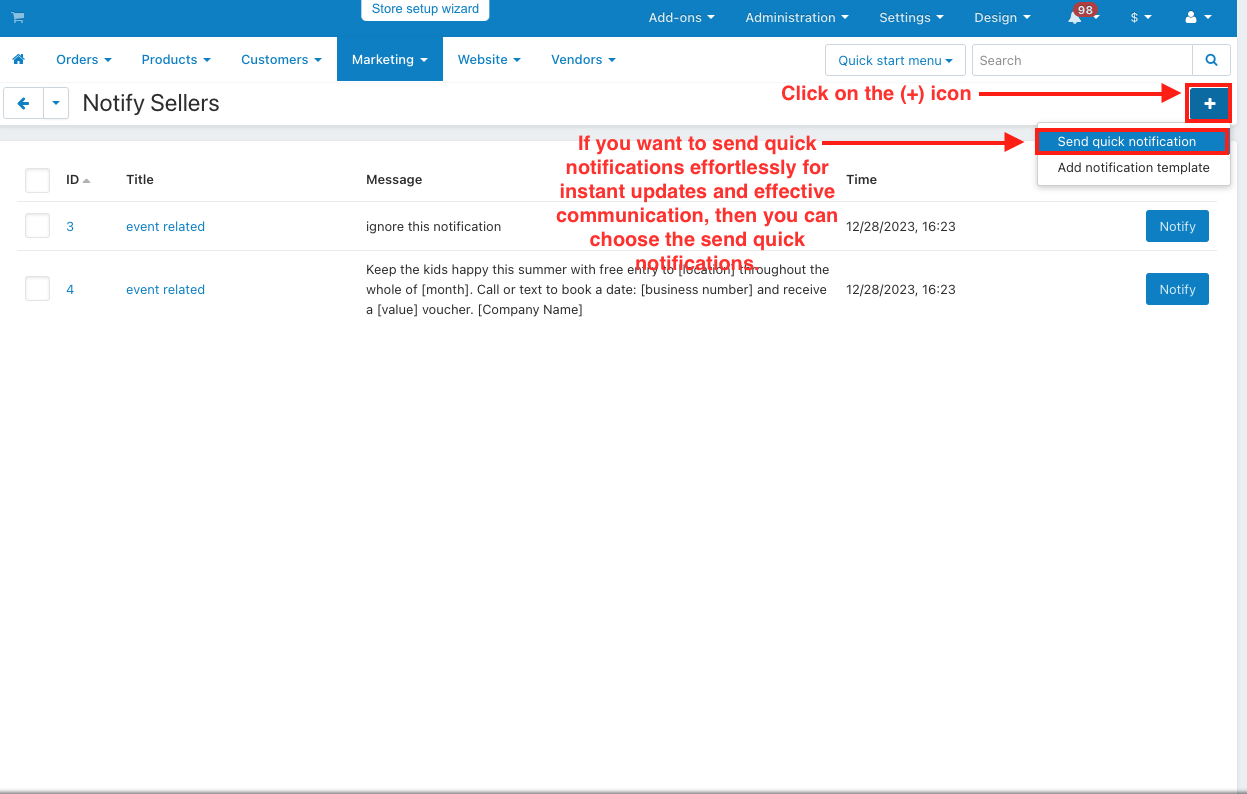The image size is (1247, 794).
Task: Open the event related link for ID 4
Action: (165, 290)
